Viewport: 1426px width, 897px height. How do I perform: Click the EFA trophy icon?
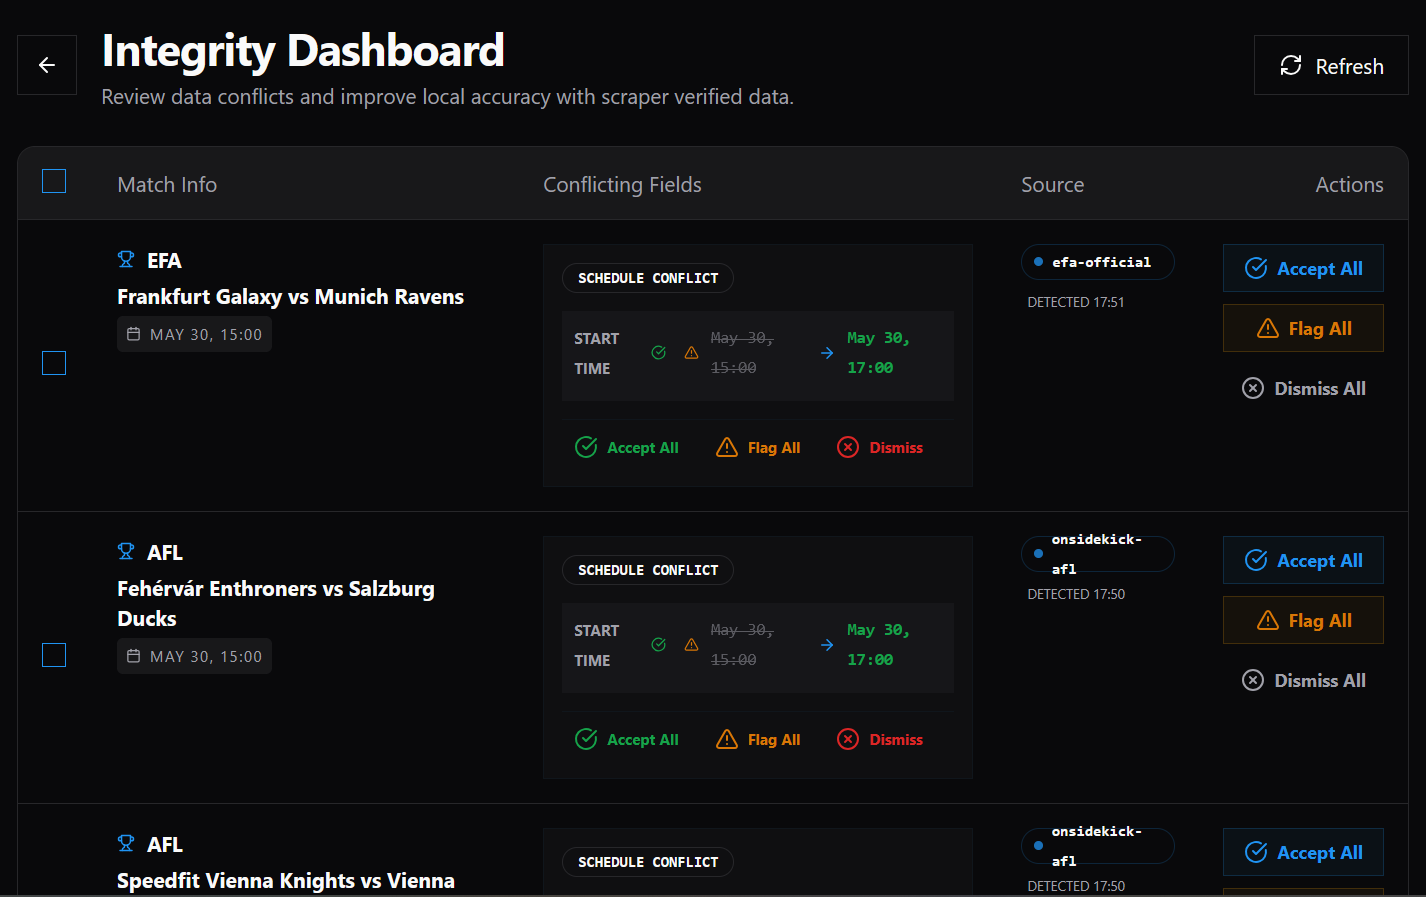point(126,260)
